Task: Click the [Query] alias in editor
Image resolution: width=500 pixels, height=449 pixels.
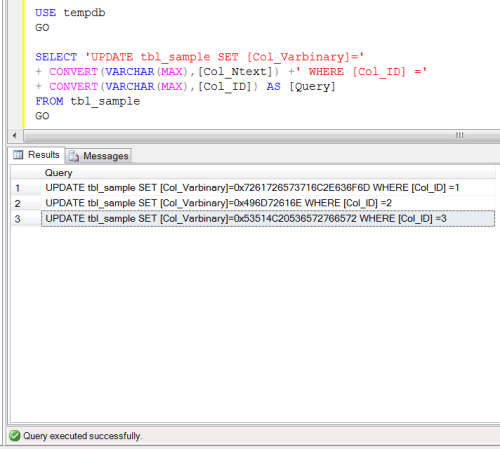Action: (x=312, y=87)
